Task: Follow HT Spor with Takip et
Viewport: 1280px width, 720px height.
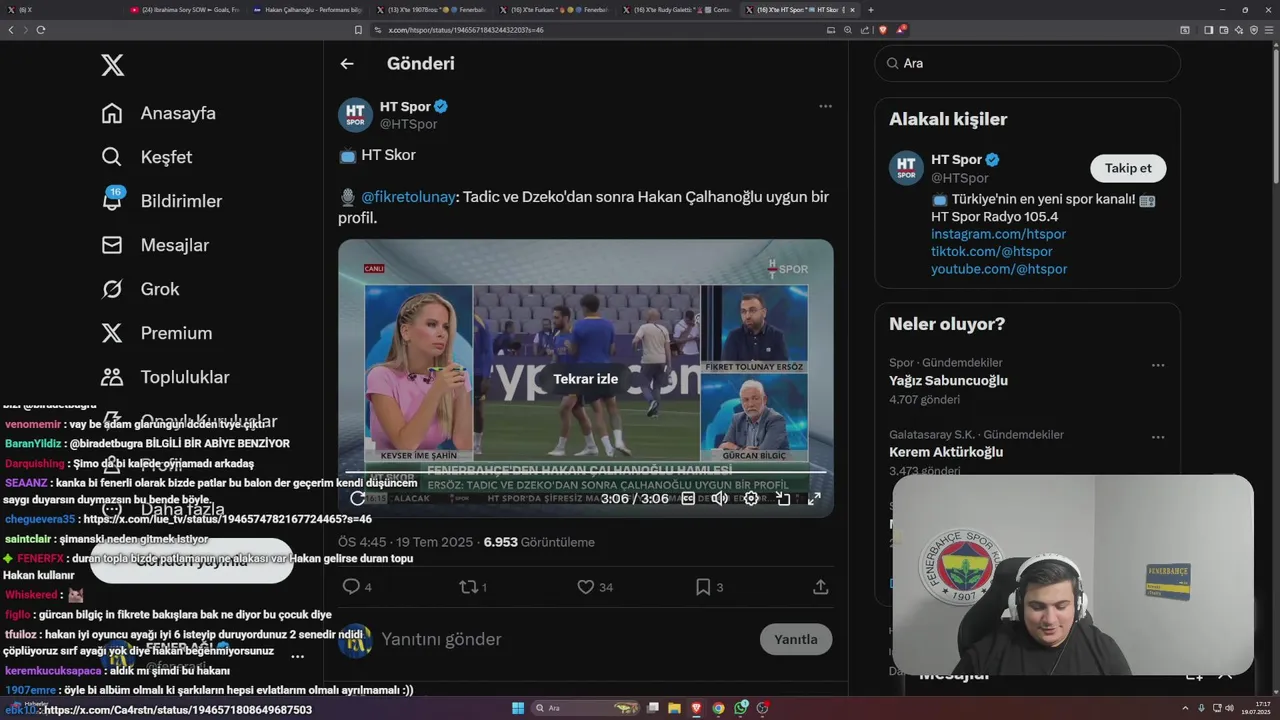Action: coord(1128,168)
